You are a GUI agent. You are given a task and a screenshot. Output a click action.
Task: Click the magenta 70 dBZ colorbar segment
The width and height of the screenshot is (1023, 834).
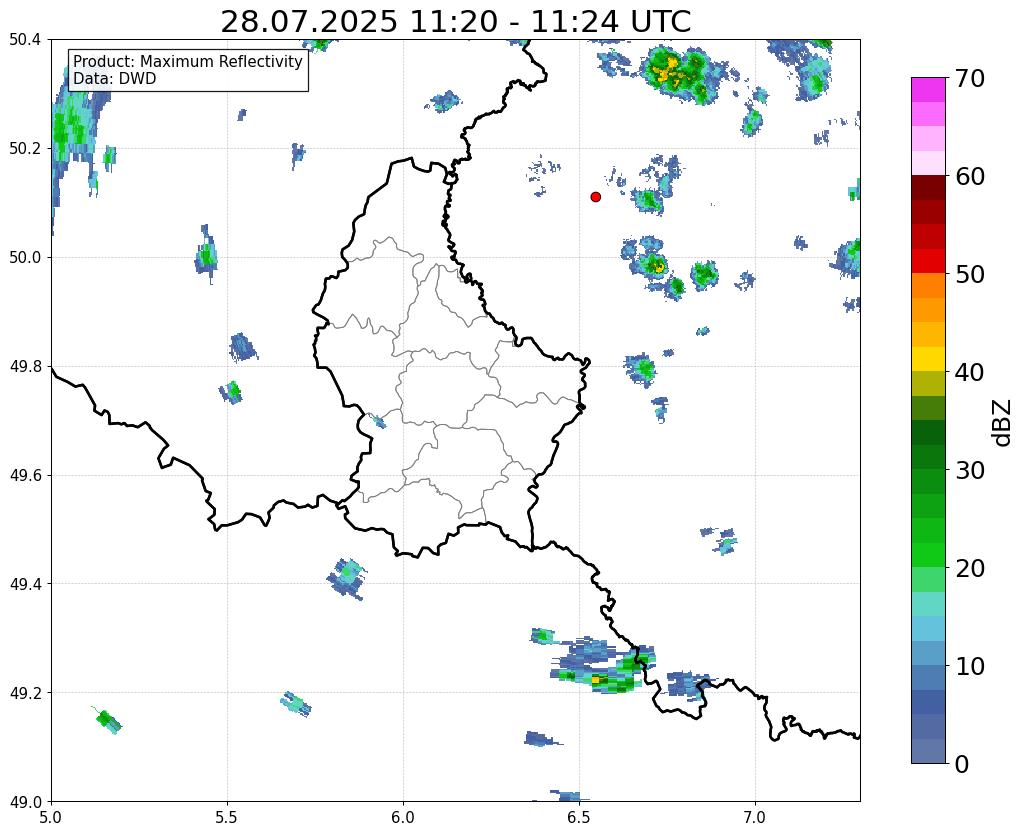point(928,90)
